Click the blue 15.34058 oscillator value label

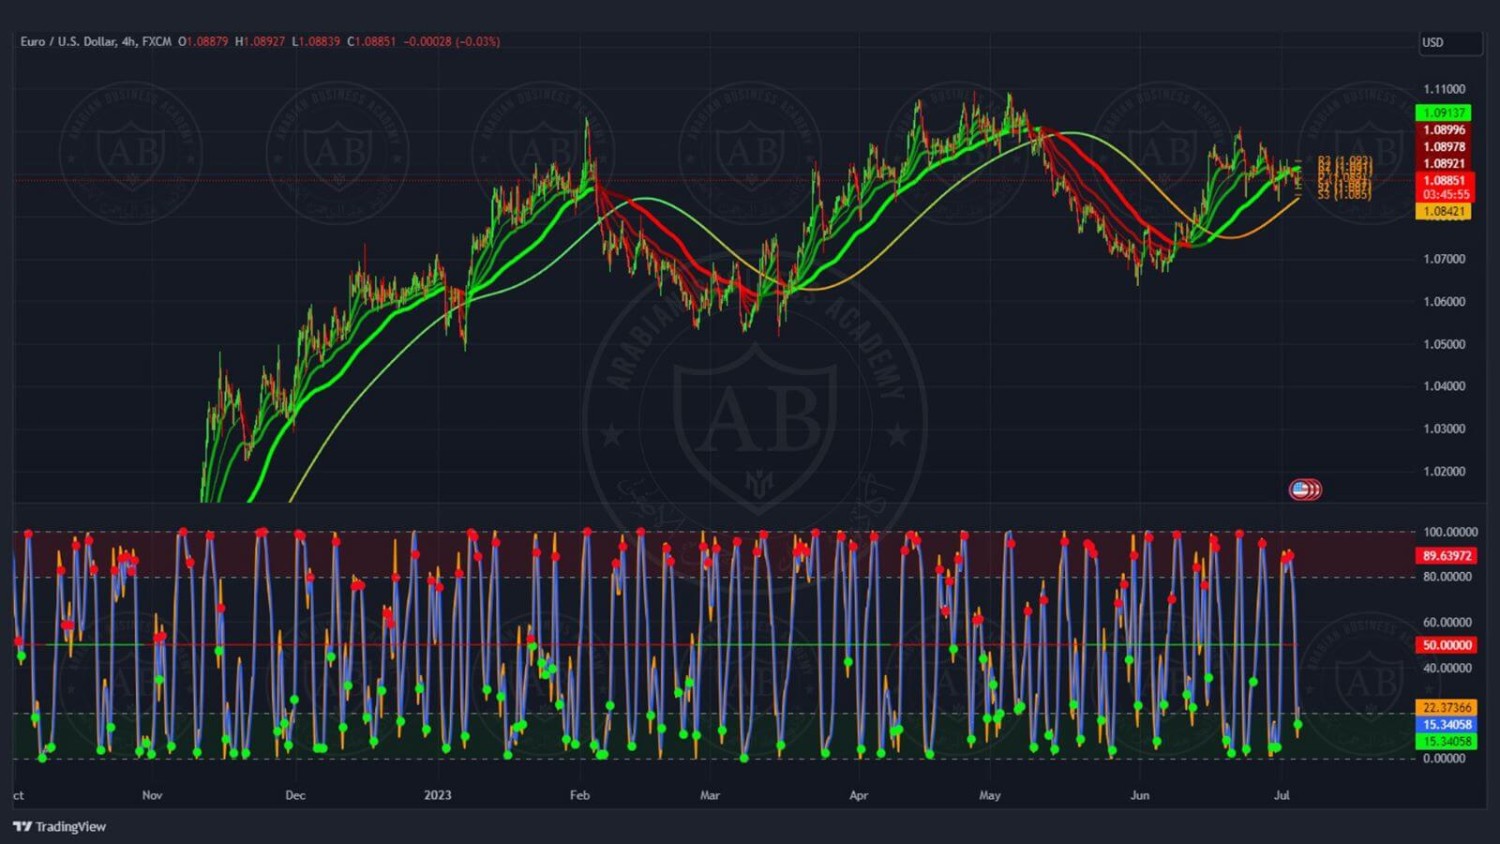[x=1446, y=725]
